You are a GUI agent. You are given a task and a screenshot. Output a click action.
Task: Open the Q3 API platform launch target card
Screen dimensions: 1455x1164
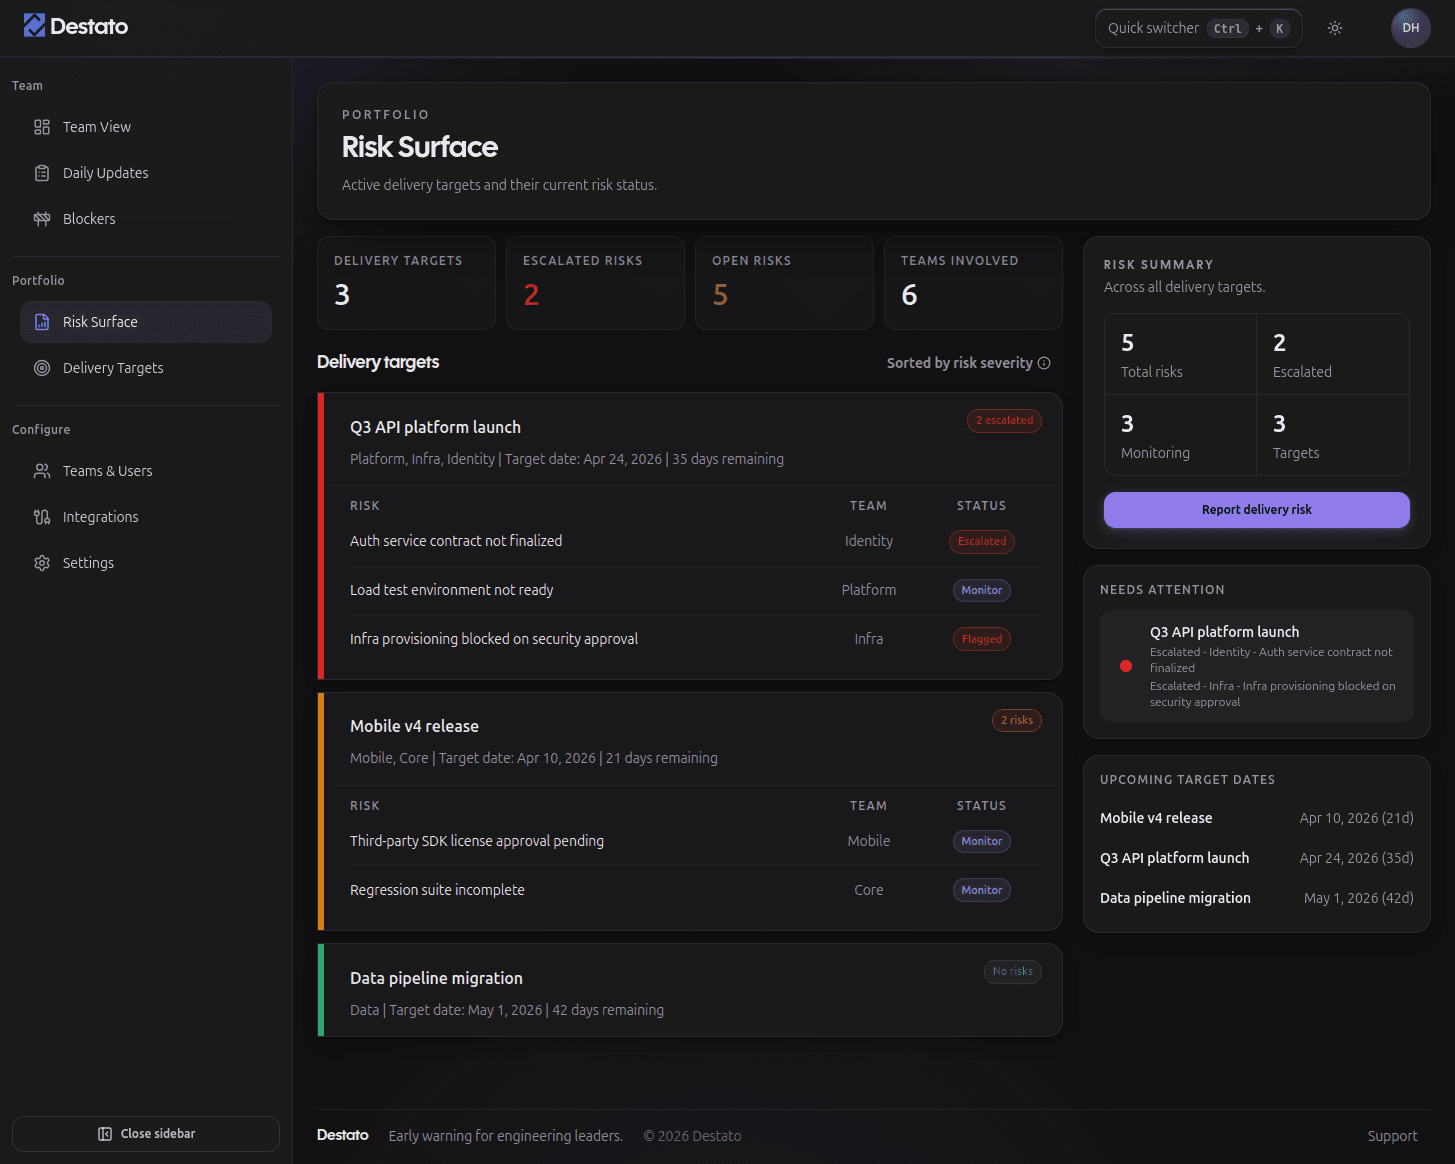(435, 427)
